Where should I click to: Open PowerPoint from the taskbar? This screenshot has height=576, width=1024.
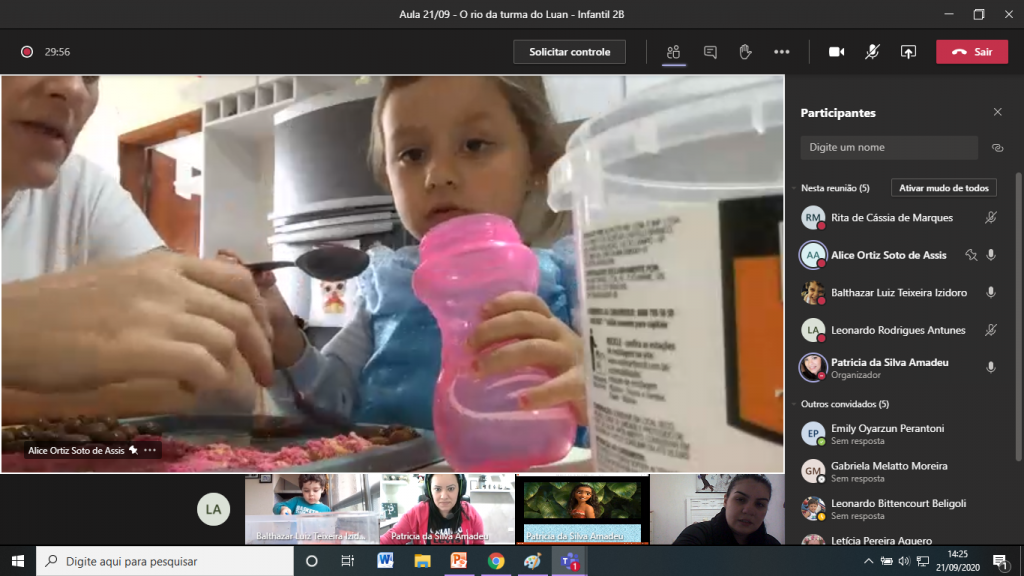pyautogui.click(x=459, y=561)
